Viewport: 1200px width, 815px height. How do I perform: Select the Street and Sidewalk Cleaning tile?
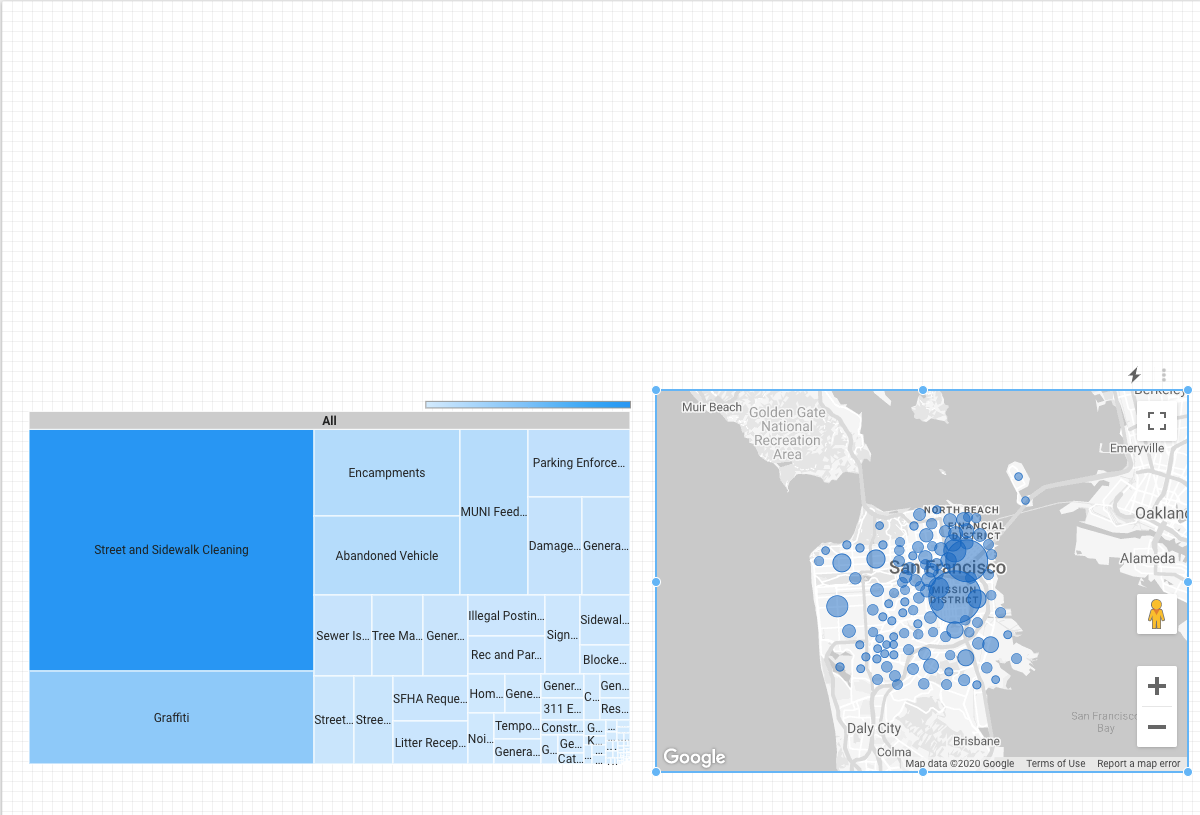tap(171, 550)
